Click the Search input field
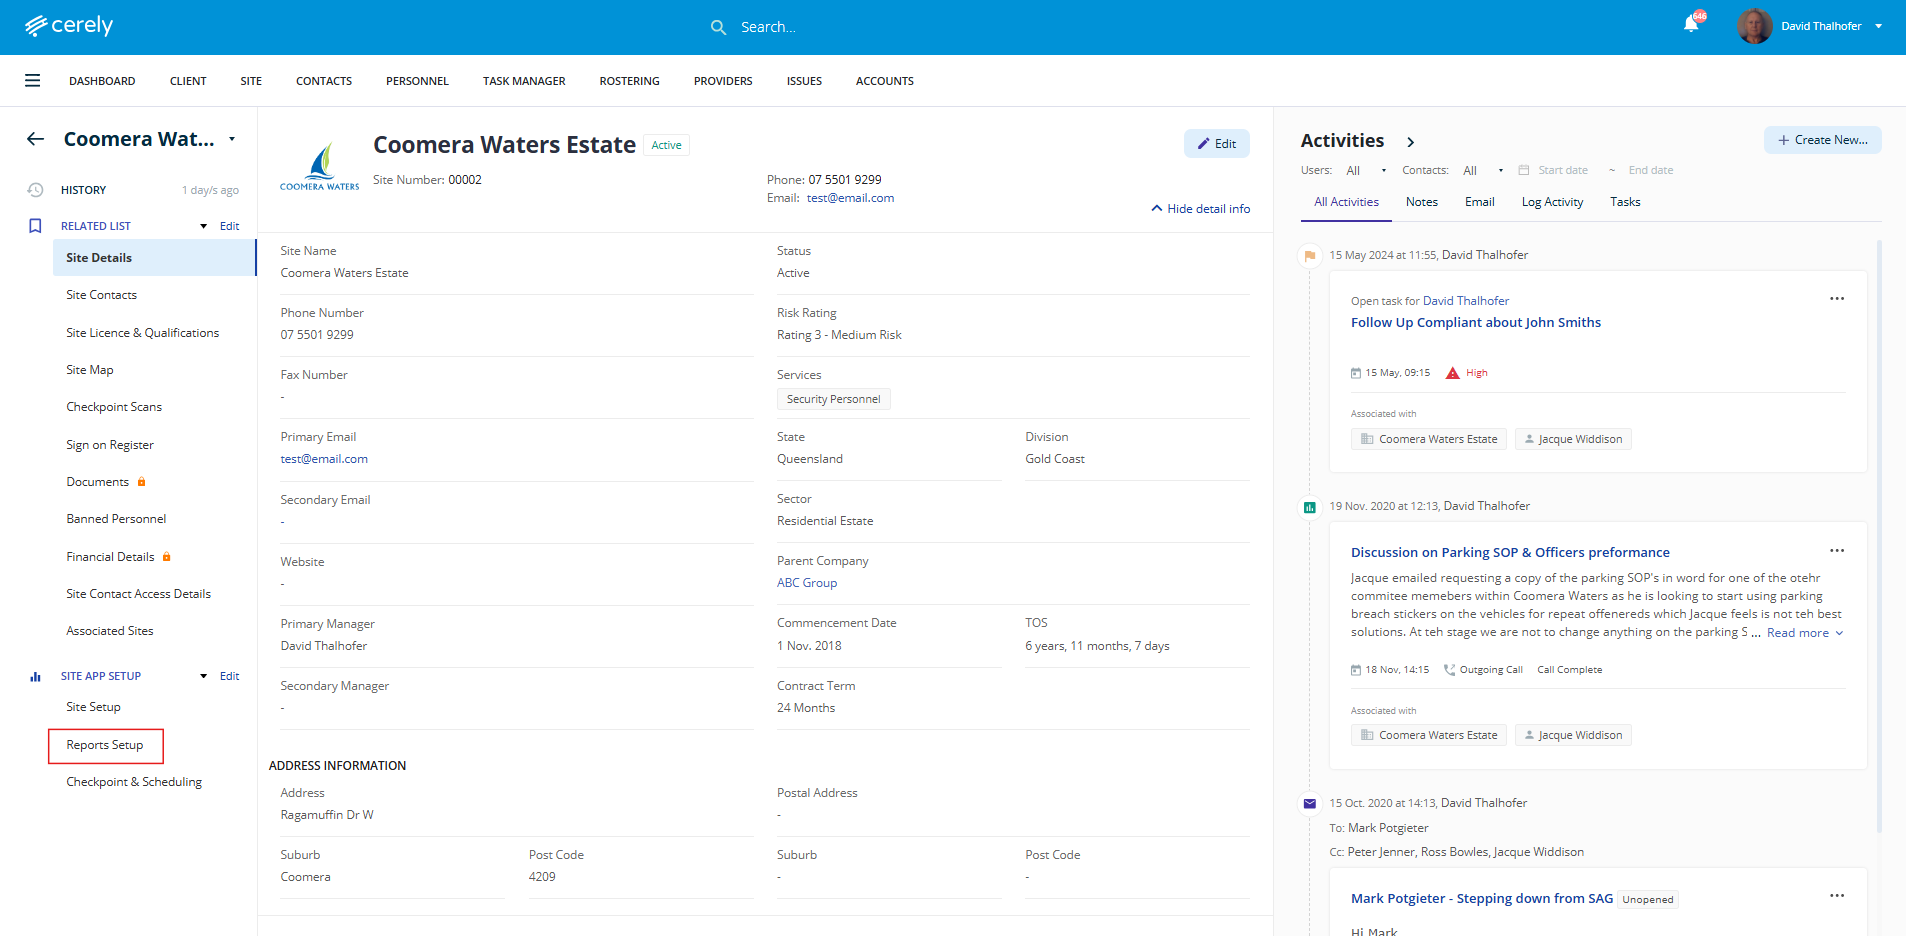This screenshot has width=1906, height=936. pyautogui.click(x=900, y=27)
